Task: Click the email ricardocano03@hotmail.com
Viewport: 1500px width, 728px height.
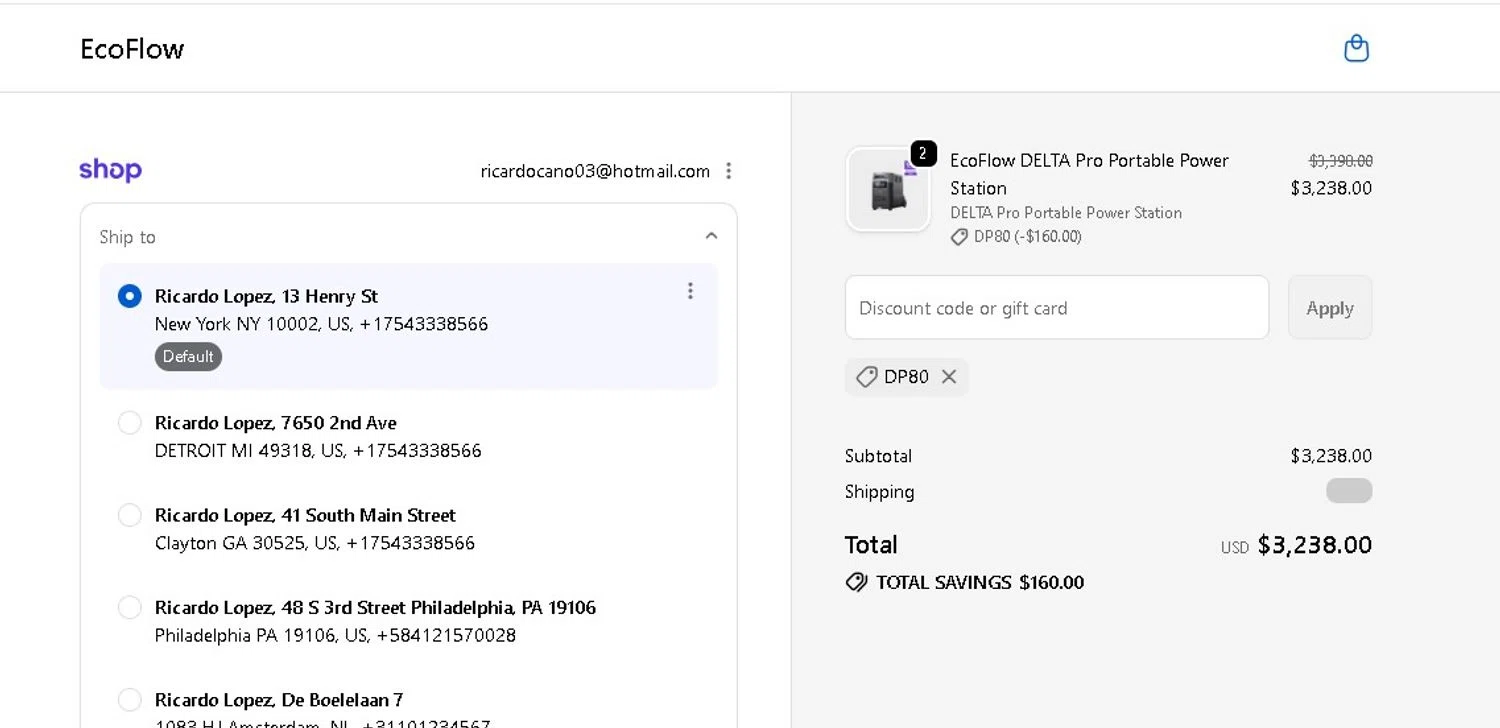Action: pyautogui.click(x=595, y=171)
